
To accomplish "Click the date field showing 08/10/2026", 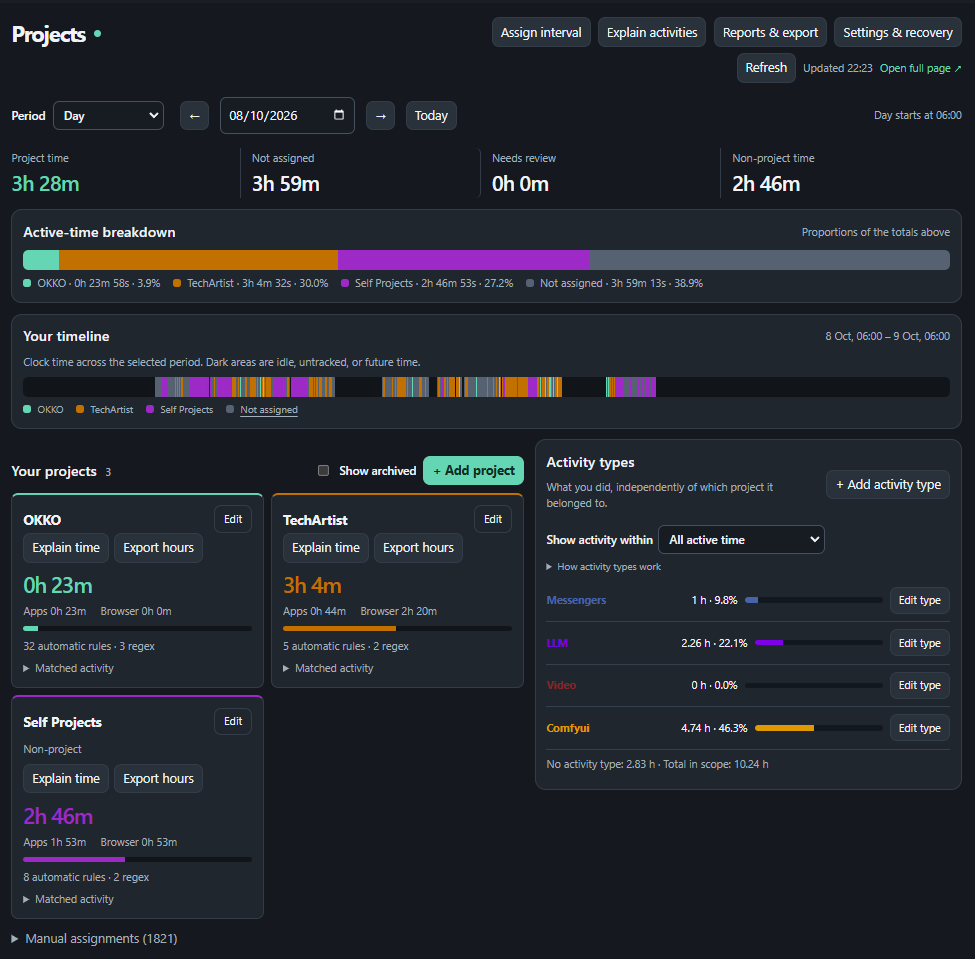I will coord(287,116).
